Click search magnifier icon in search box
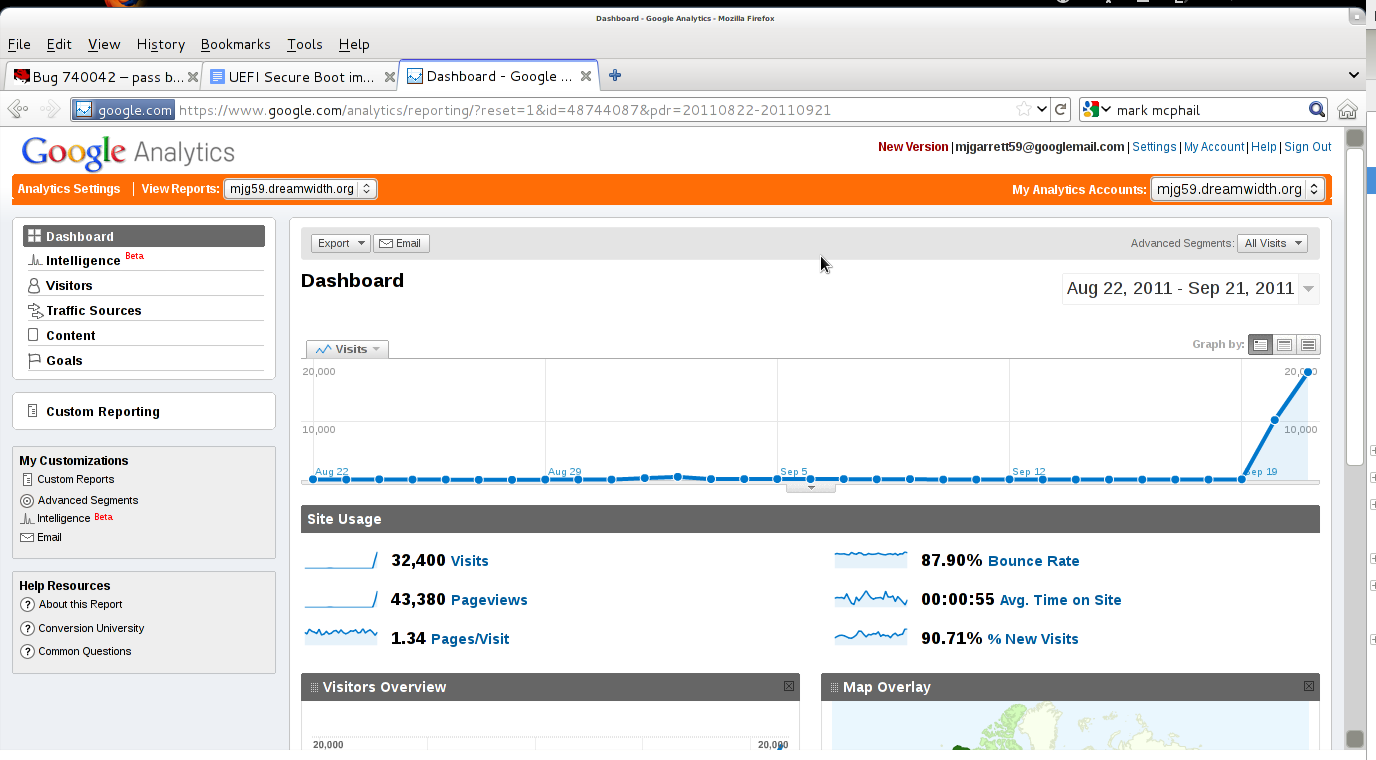The width and height of the screenshot is (1376, 760). tap(1317, 110)
